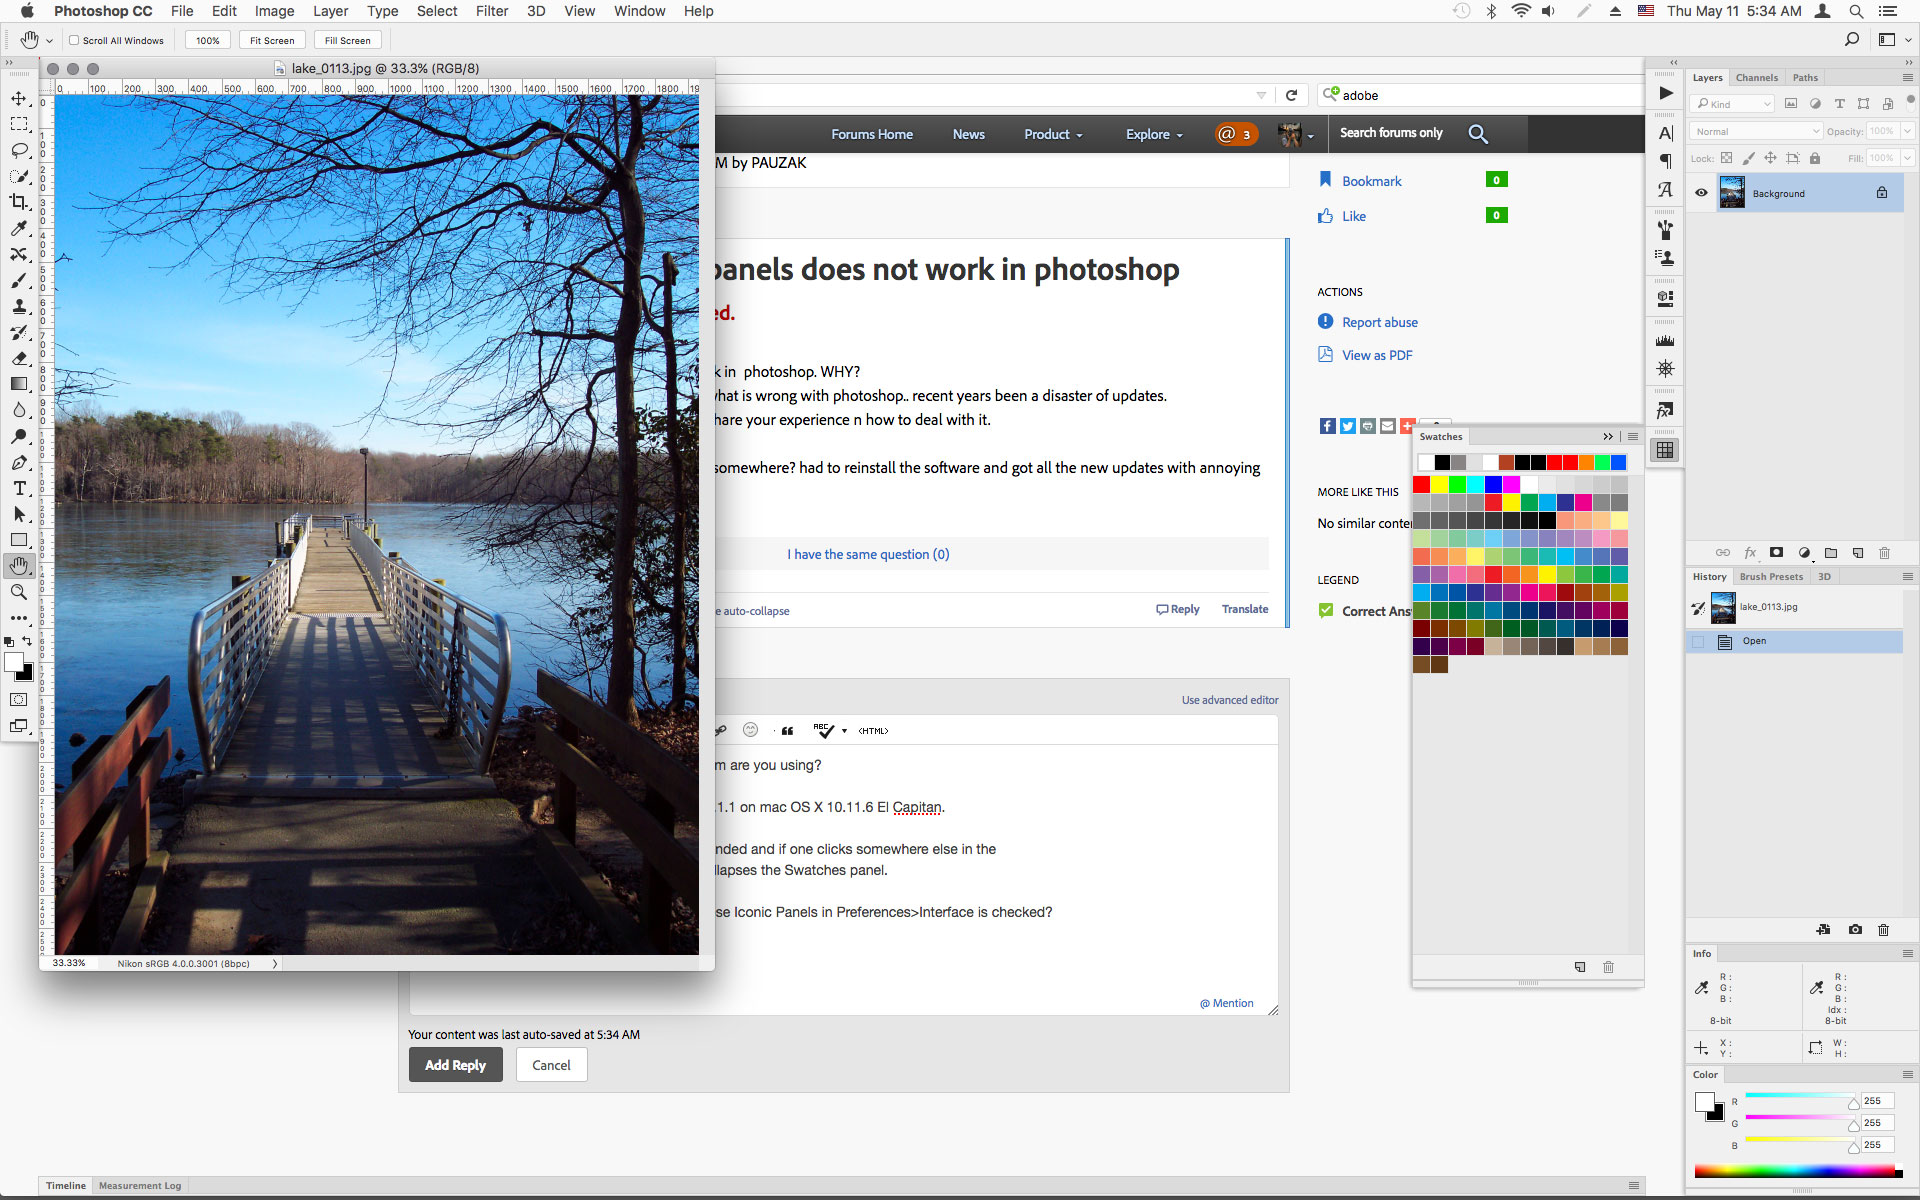Select the Eyedropper tool

coord(19,229)
